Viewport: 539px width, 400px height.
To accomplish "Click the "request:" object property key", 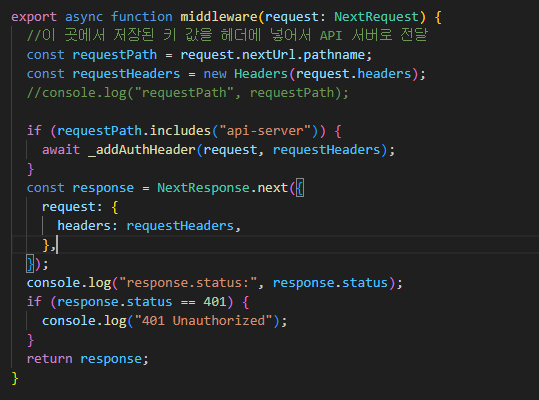I will click(x=72, y=207).
